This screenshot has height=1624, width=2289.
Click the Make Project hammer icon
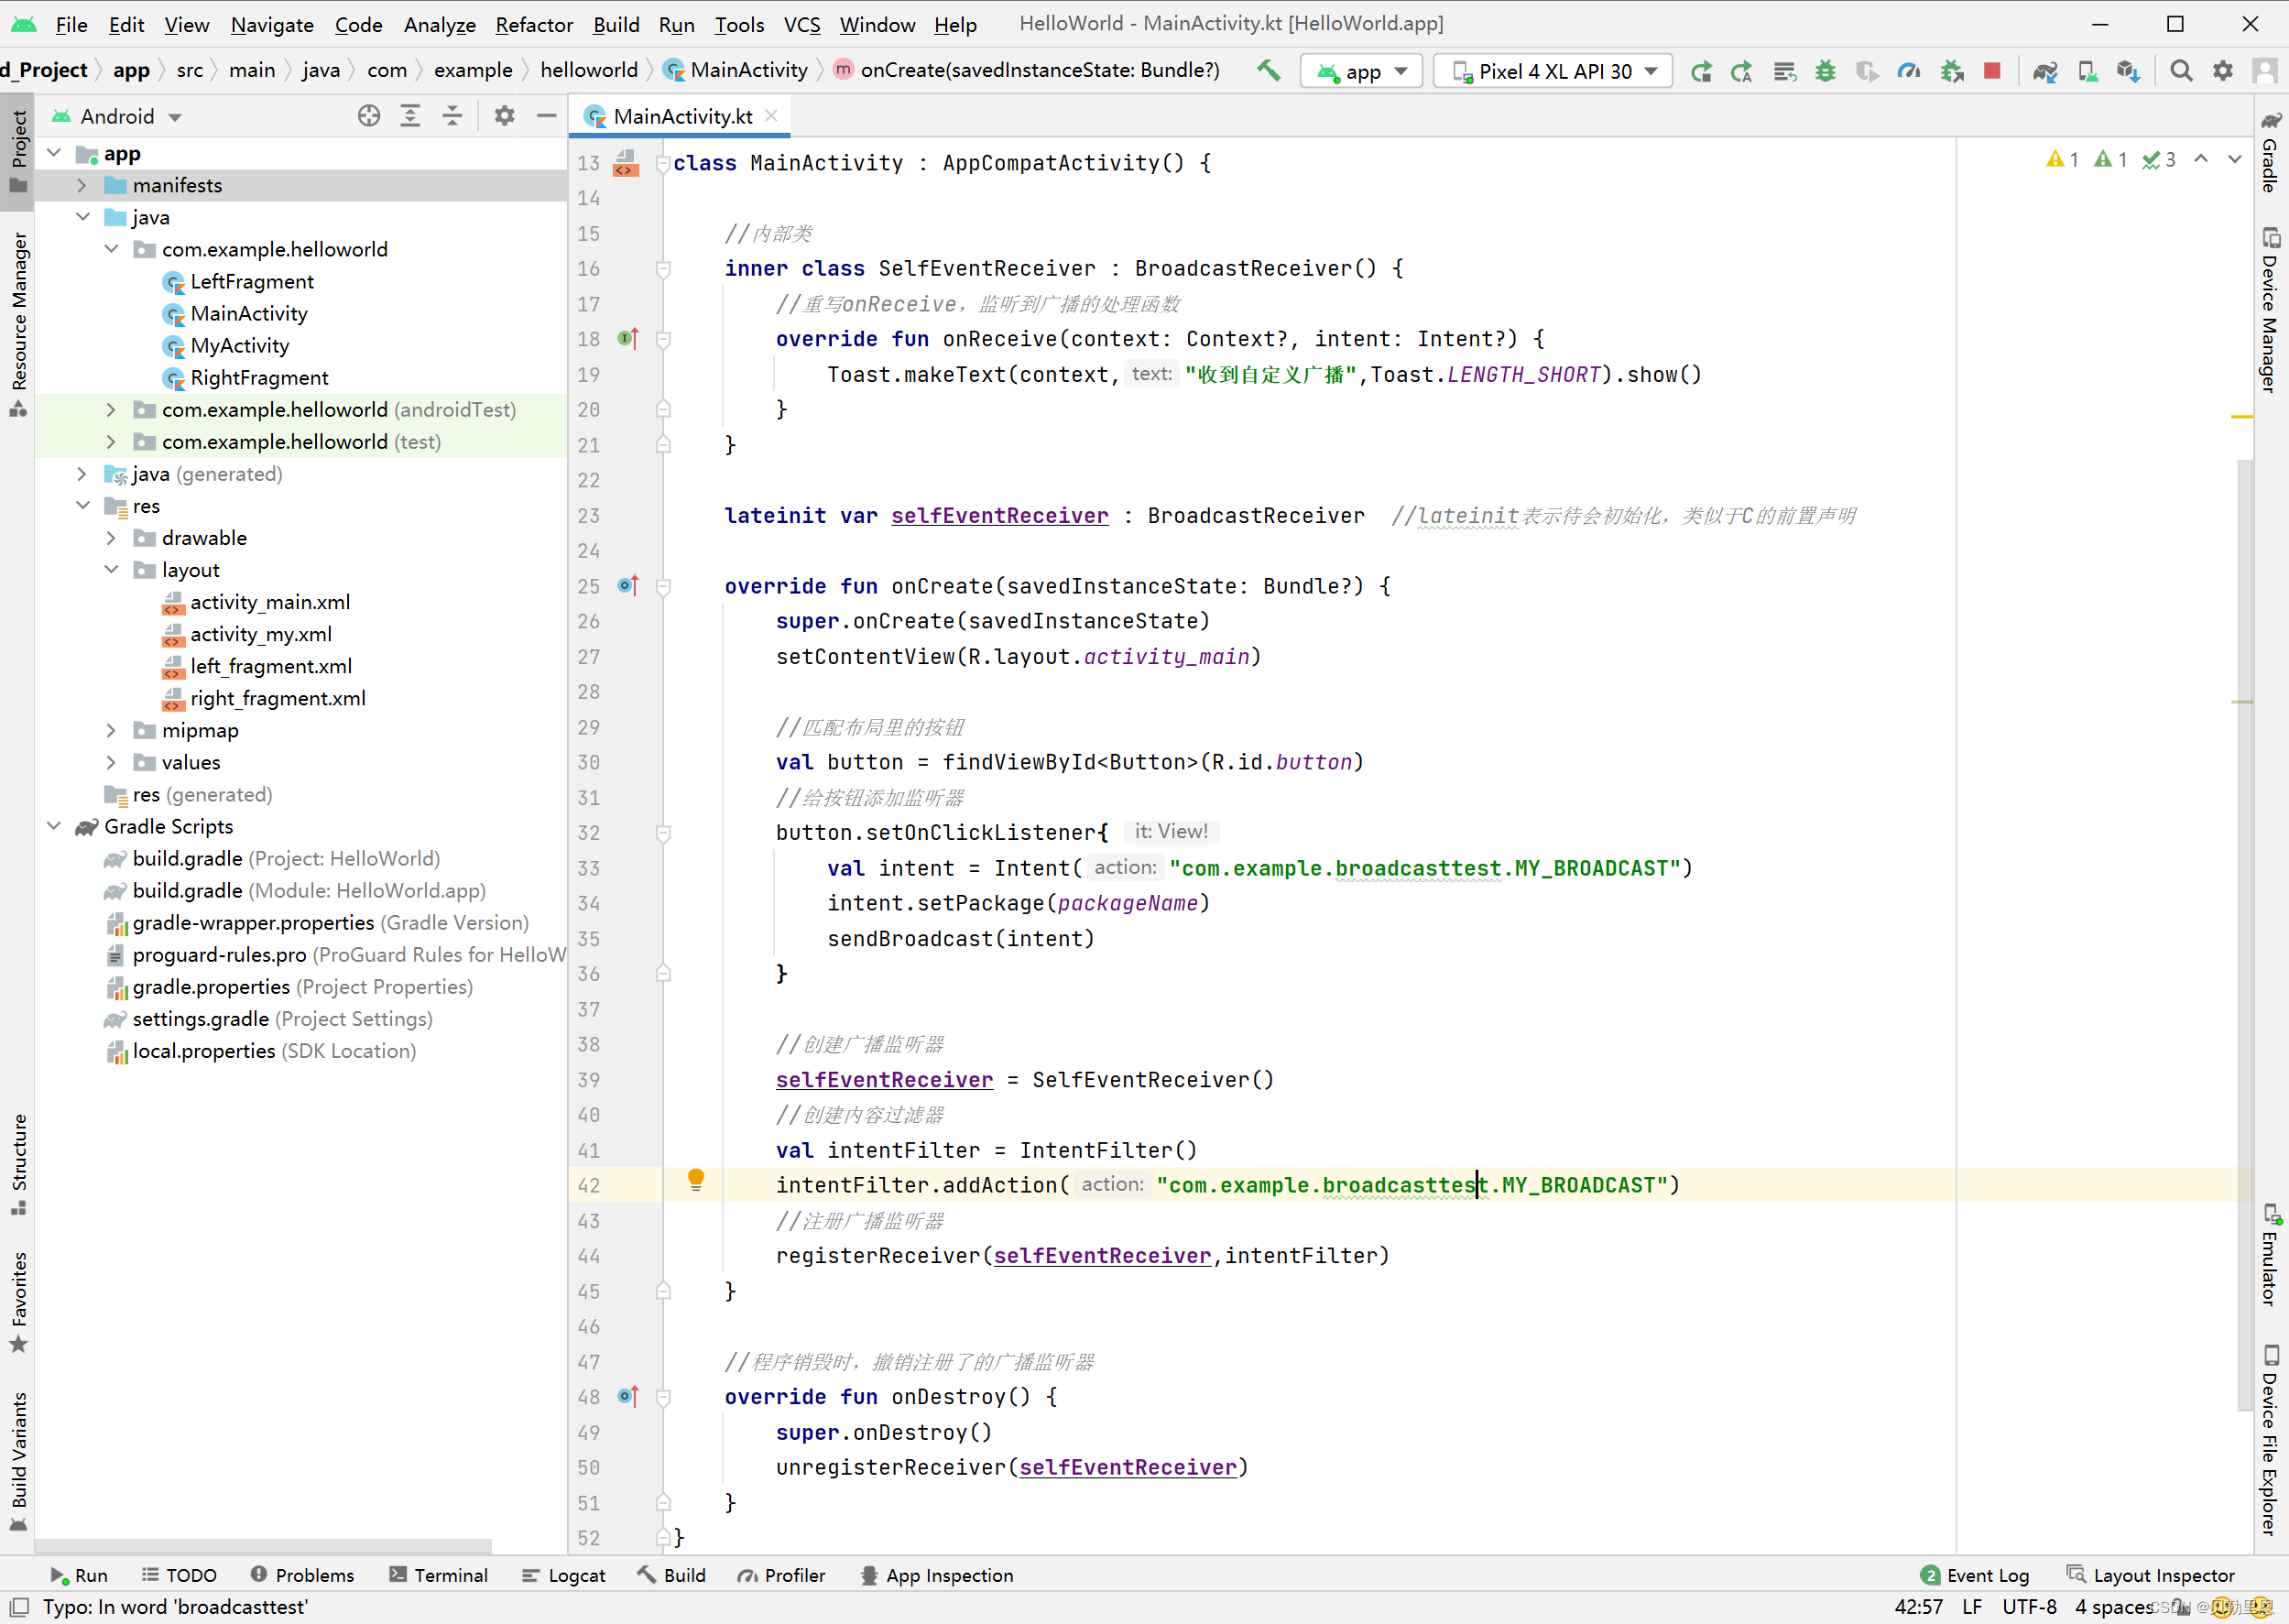(x=1268, y=71)
